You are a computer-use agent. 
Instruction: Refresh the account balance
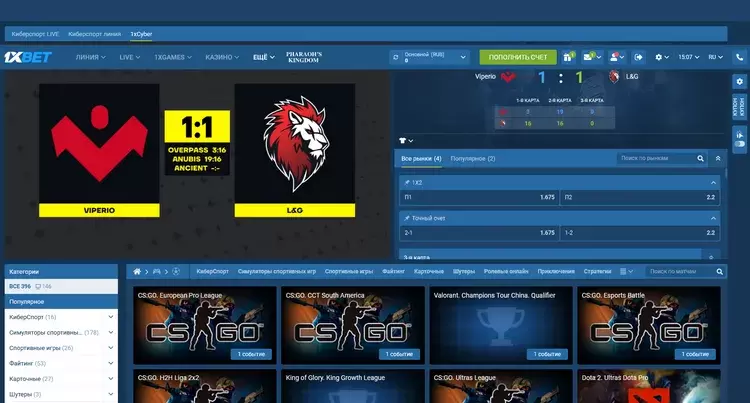[396, 57]
